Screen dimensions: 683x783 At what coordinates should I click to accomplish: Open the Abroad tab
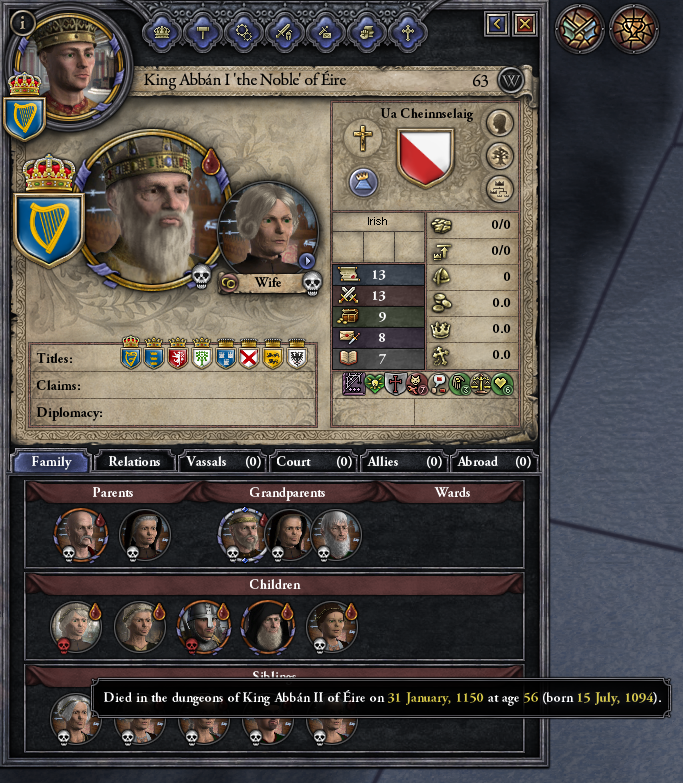494,462
